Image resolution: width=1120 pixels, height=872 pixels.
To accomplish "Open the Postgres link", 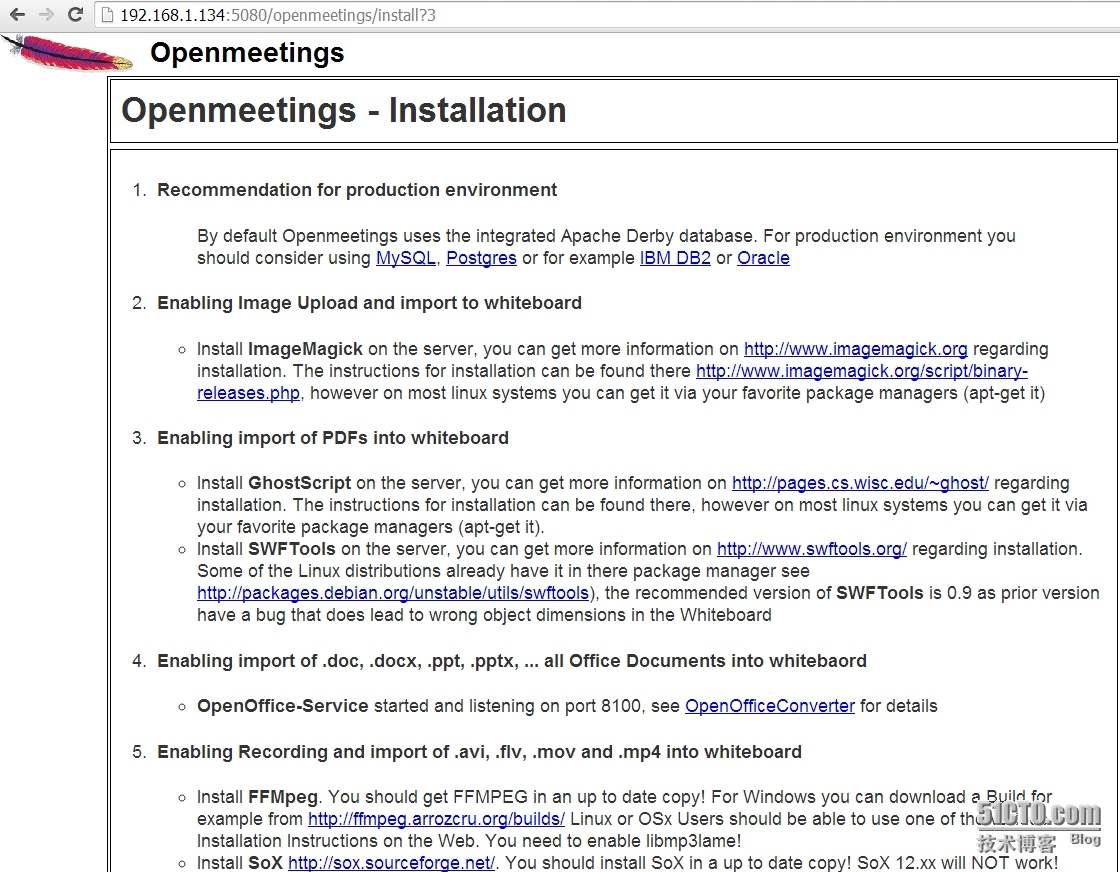I will (x=481, y=258).
